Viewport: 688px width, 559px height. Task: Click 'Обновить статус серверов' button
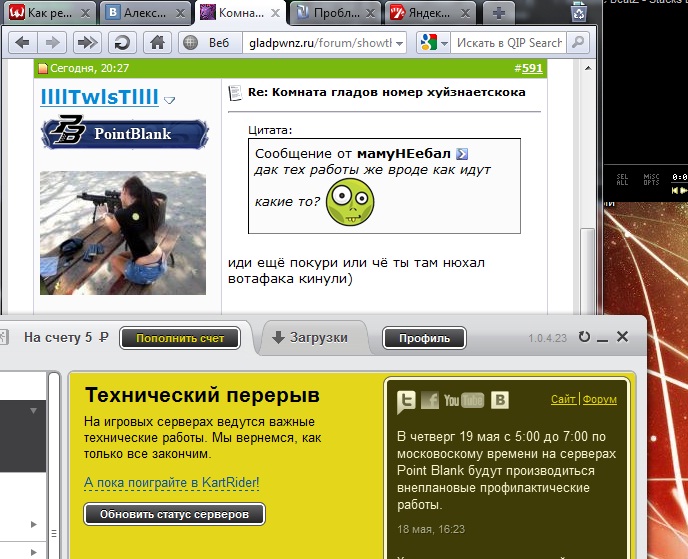point(174,514)
